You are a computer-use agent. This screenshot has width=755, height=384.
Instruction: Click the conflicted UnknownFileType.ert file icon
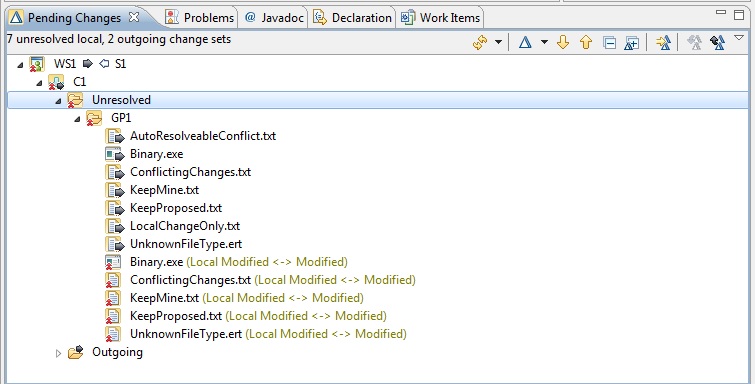113,334
